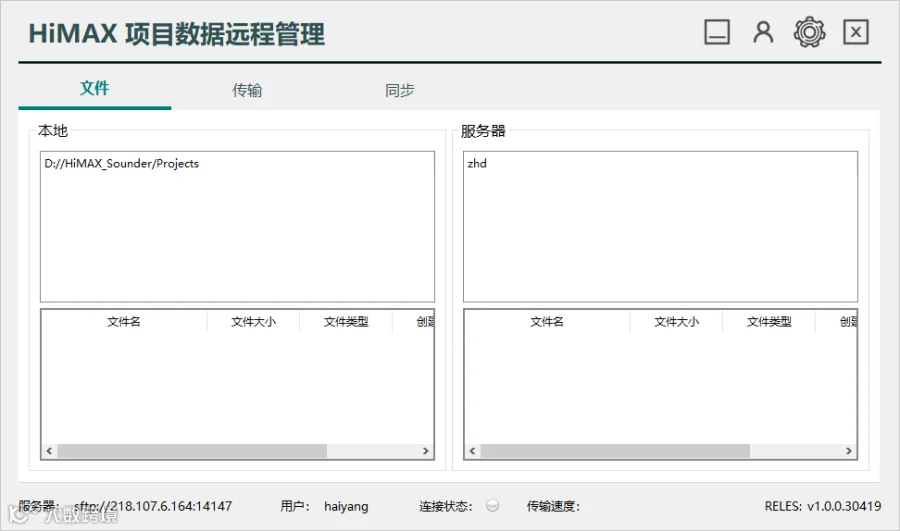
Task: Close the HiMAX remote management window
Action: 855,32
